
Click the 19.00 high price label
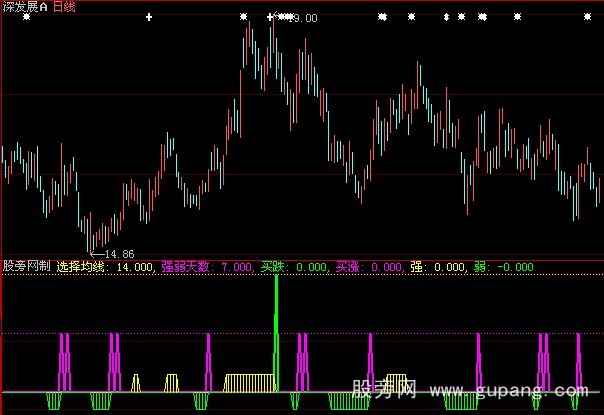tap(304, 18)
